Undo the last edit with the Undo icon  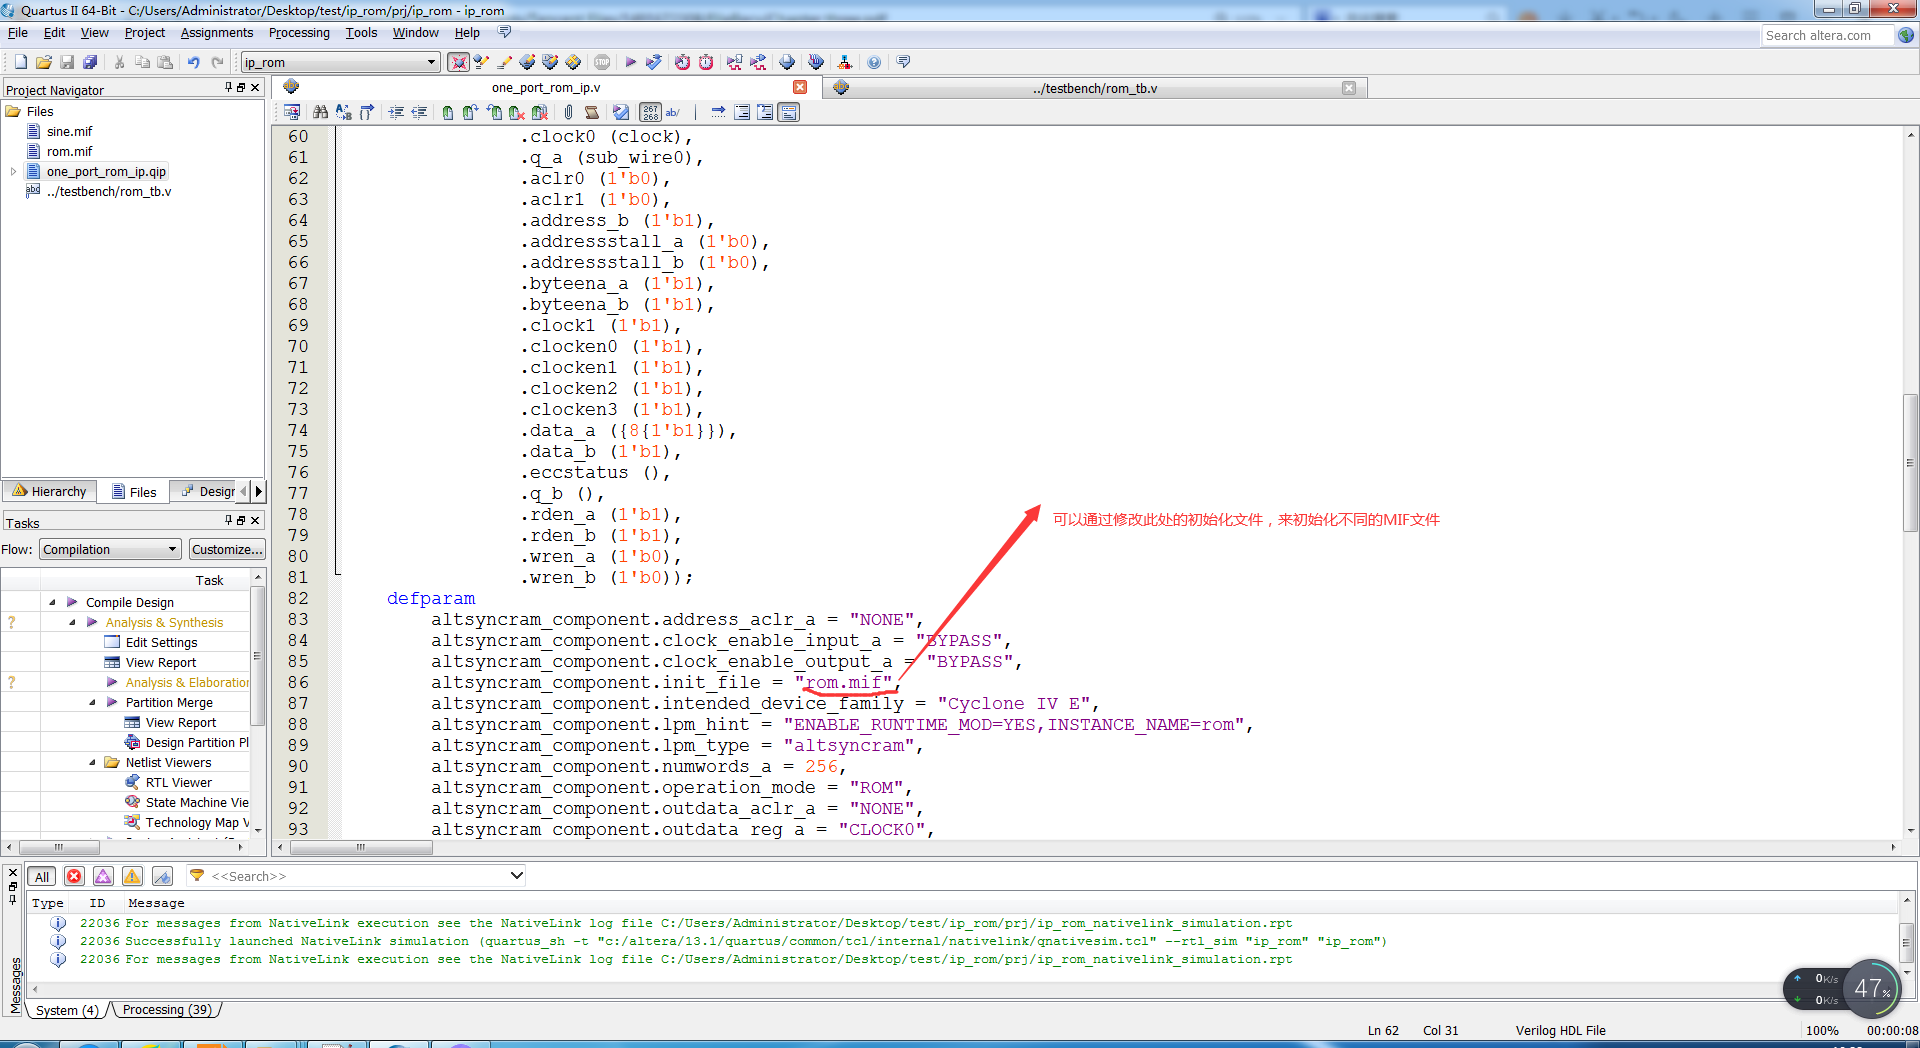point(193,62)
